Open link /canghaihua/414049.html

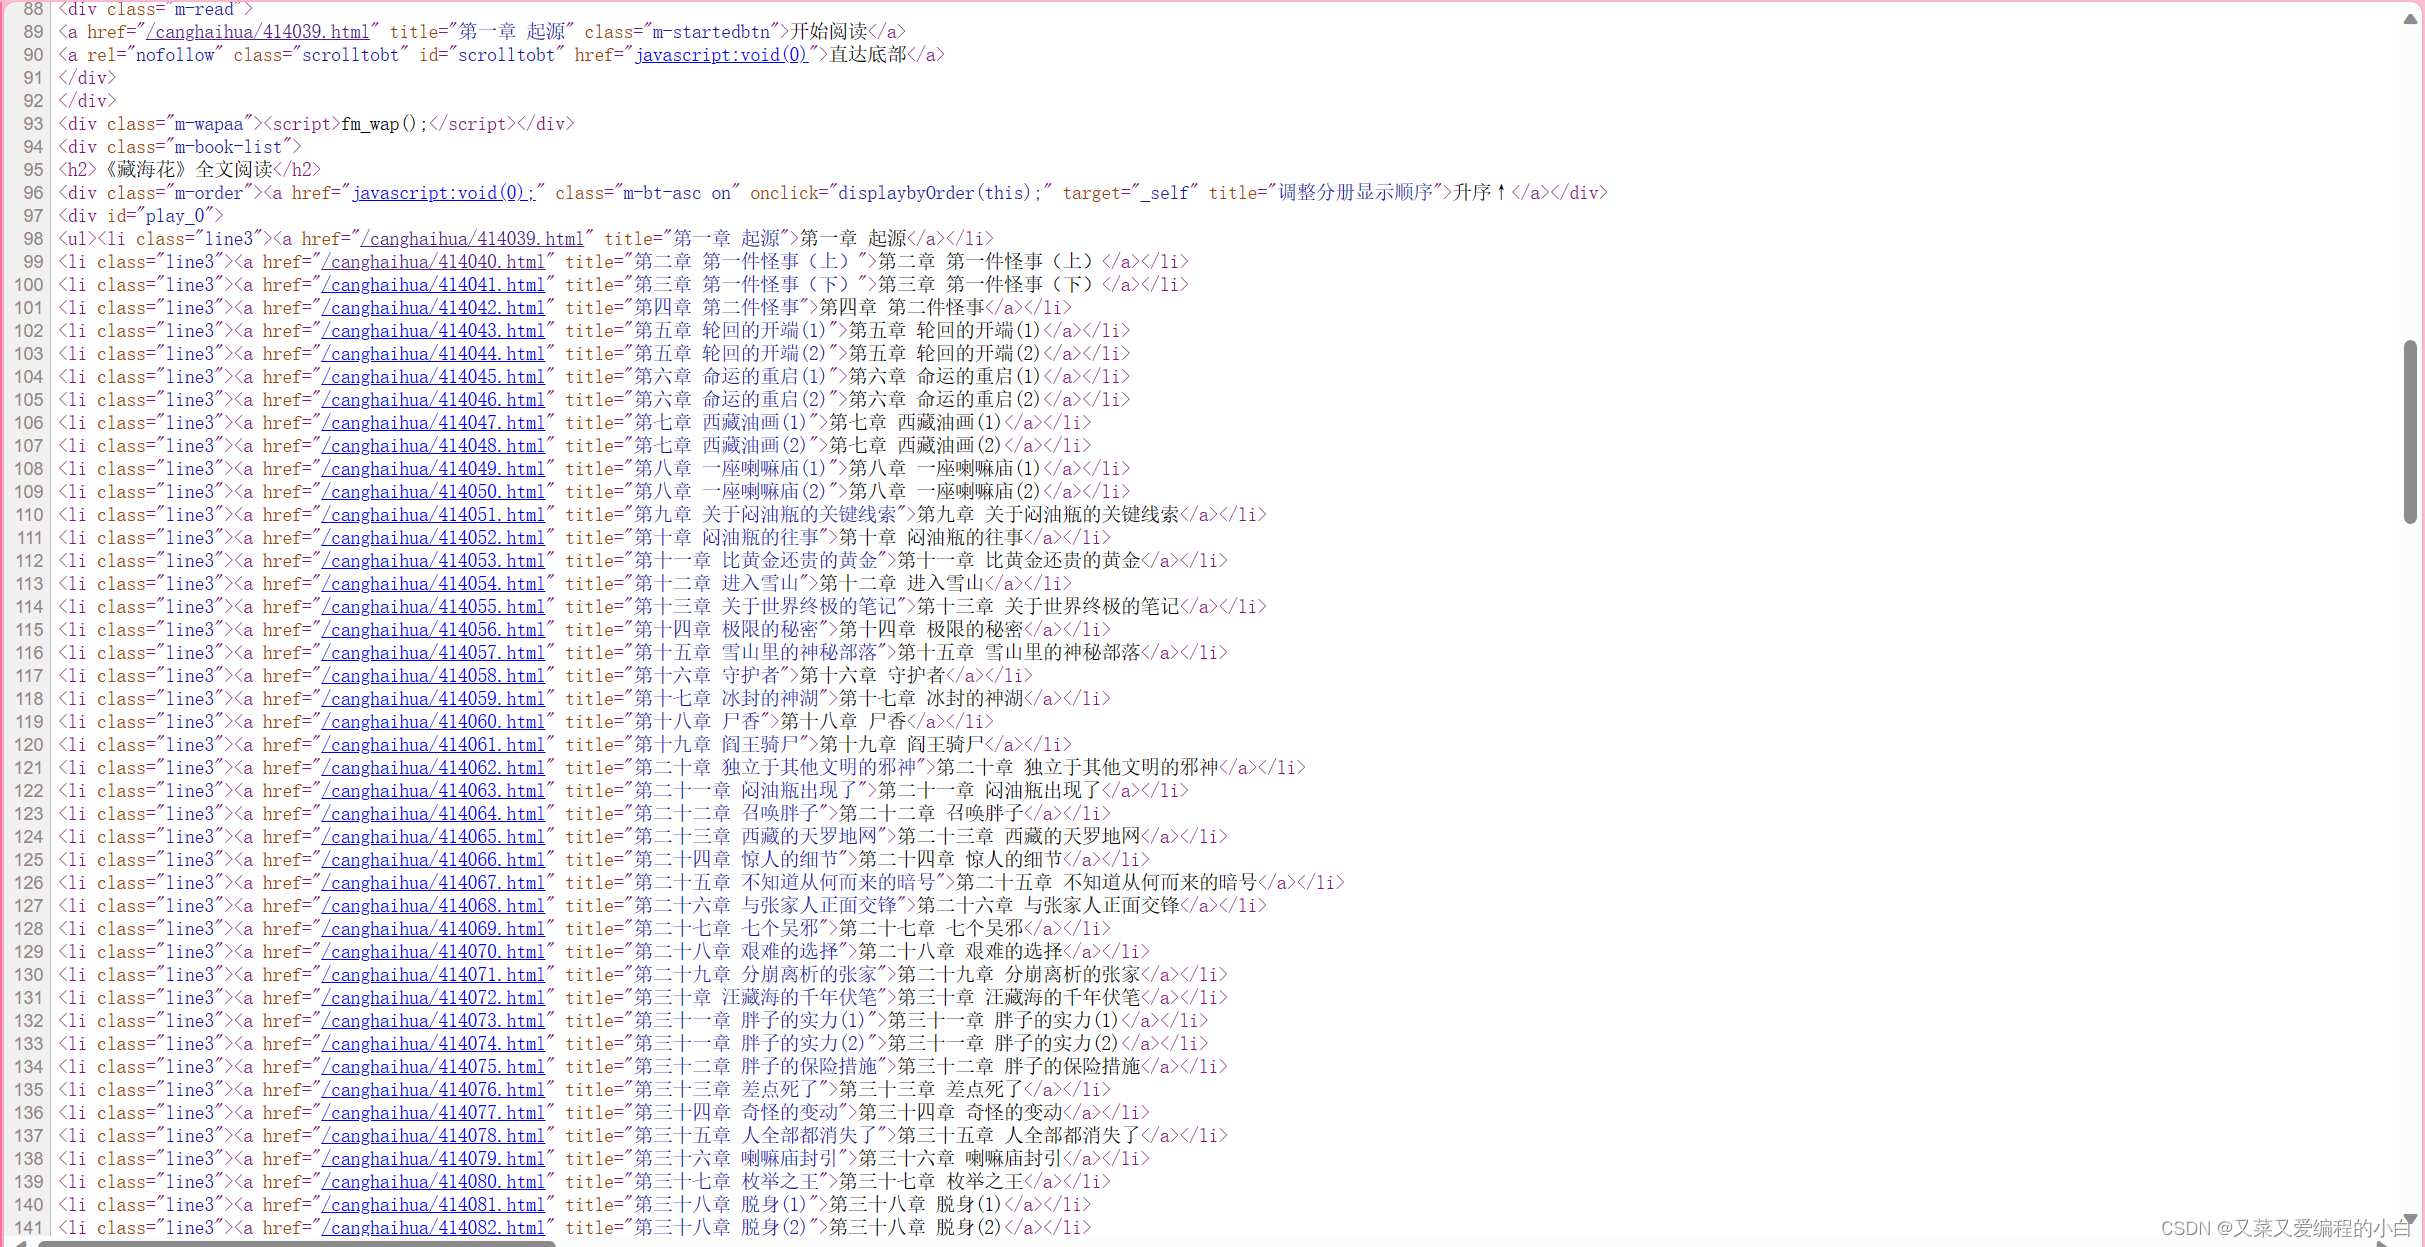(433, 469)
